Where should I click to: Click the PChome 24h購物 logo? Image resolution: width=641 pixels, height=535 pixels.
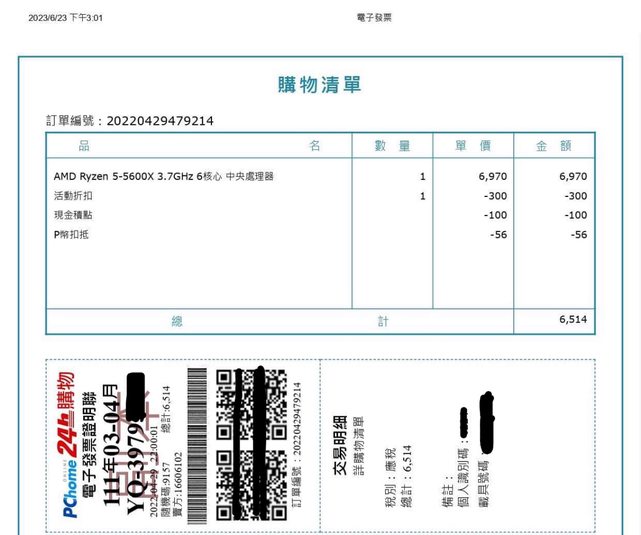68,444
